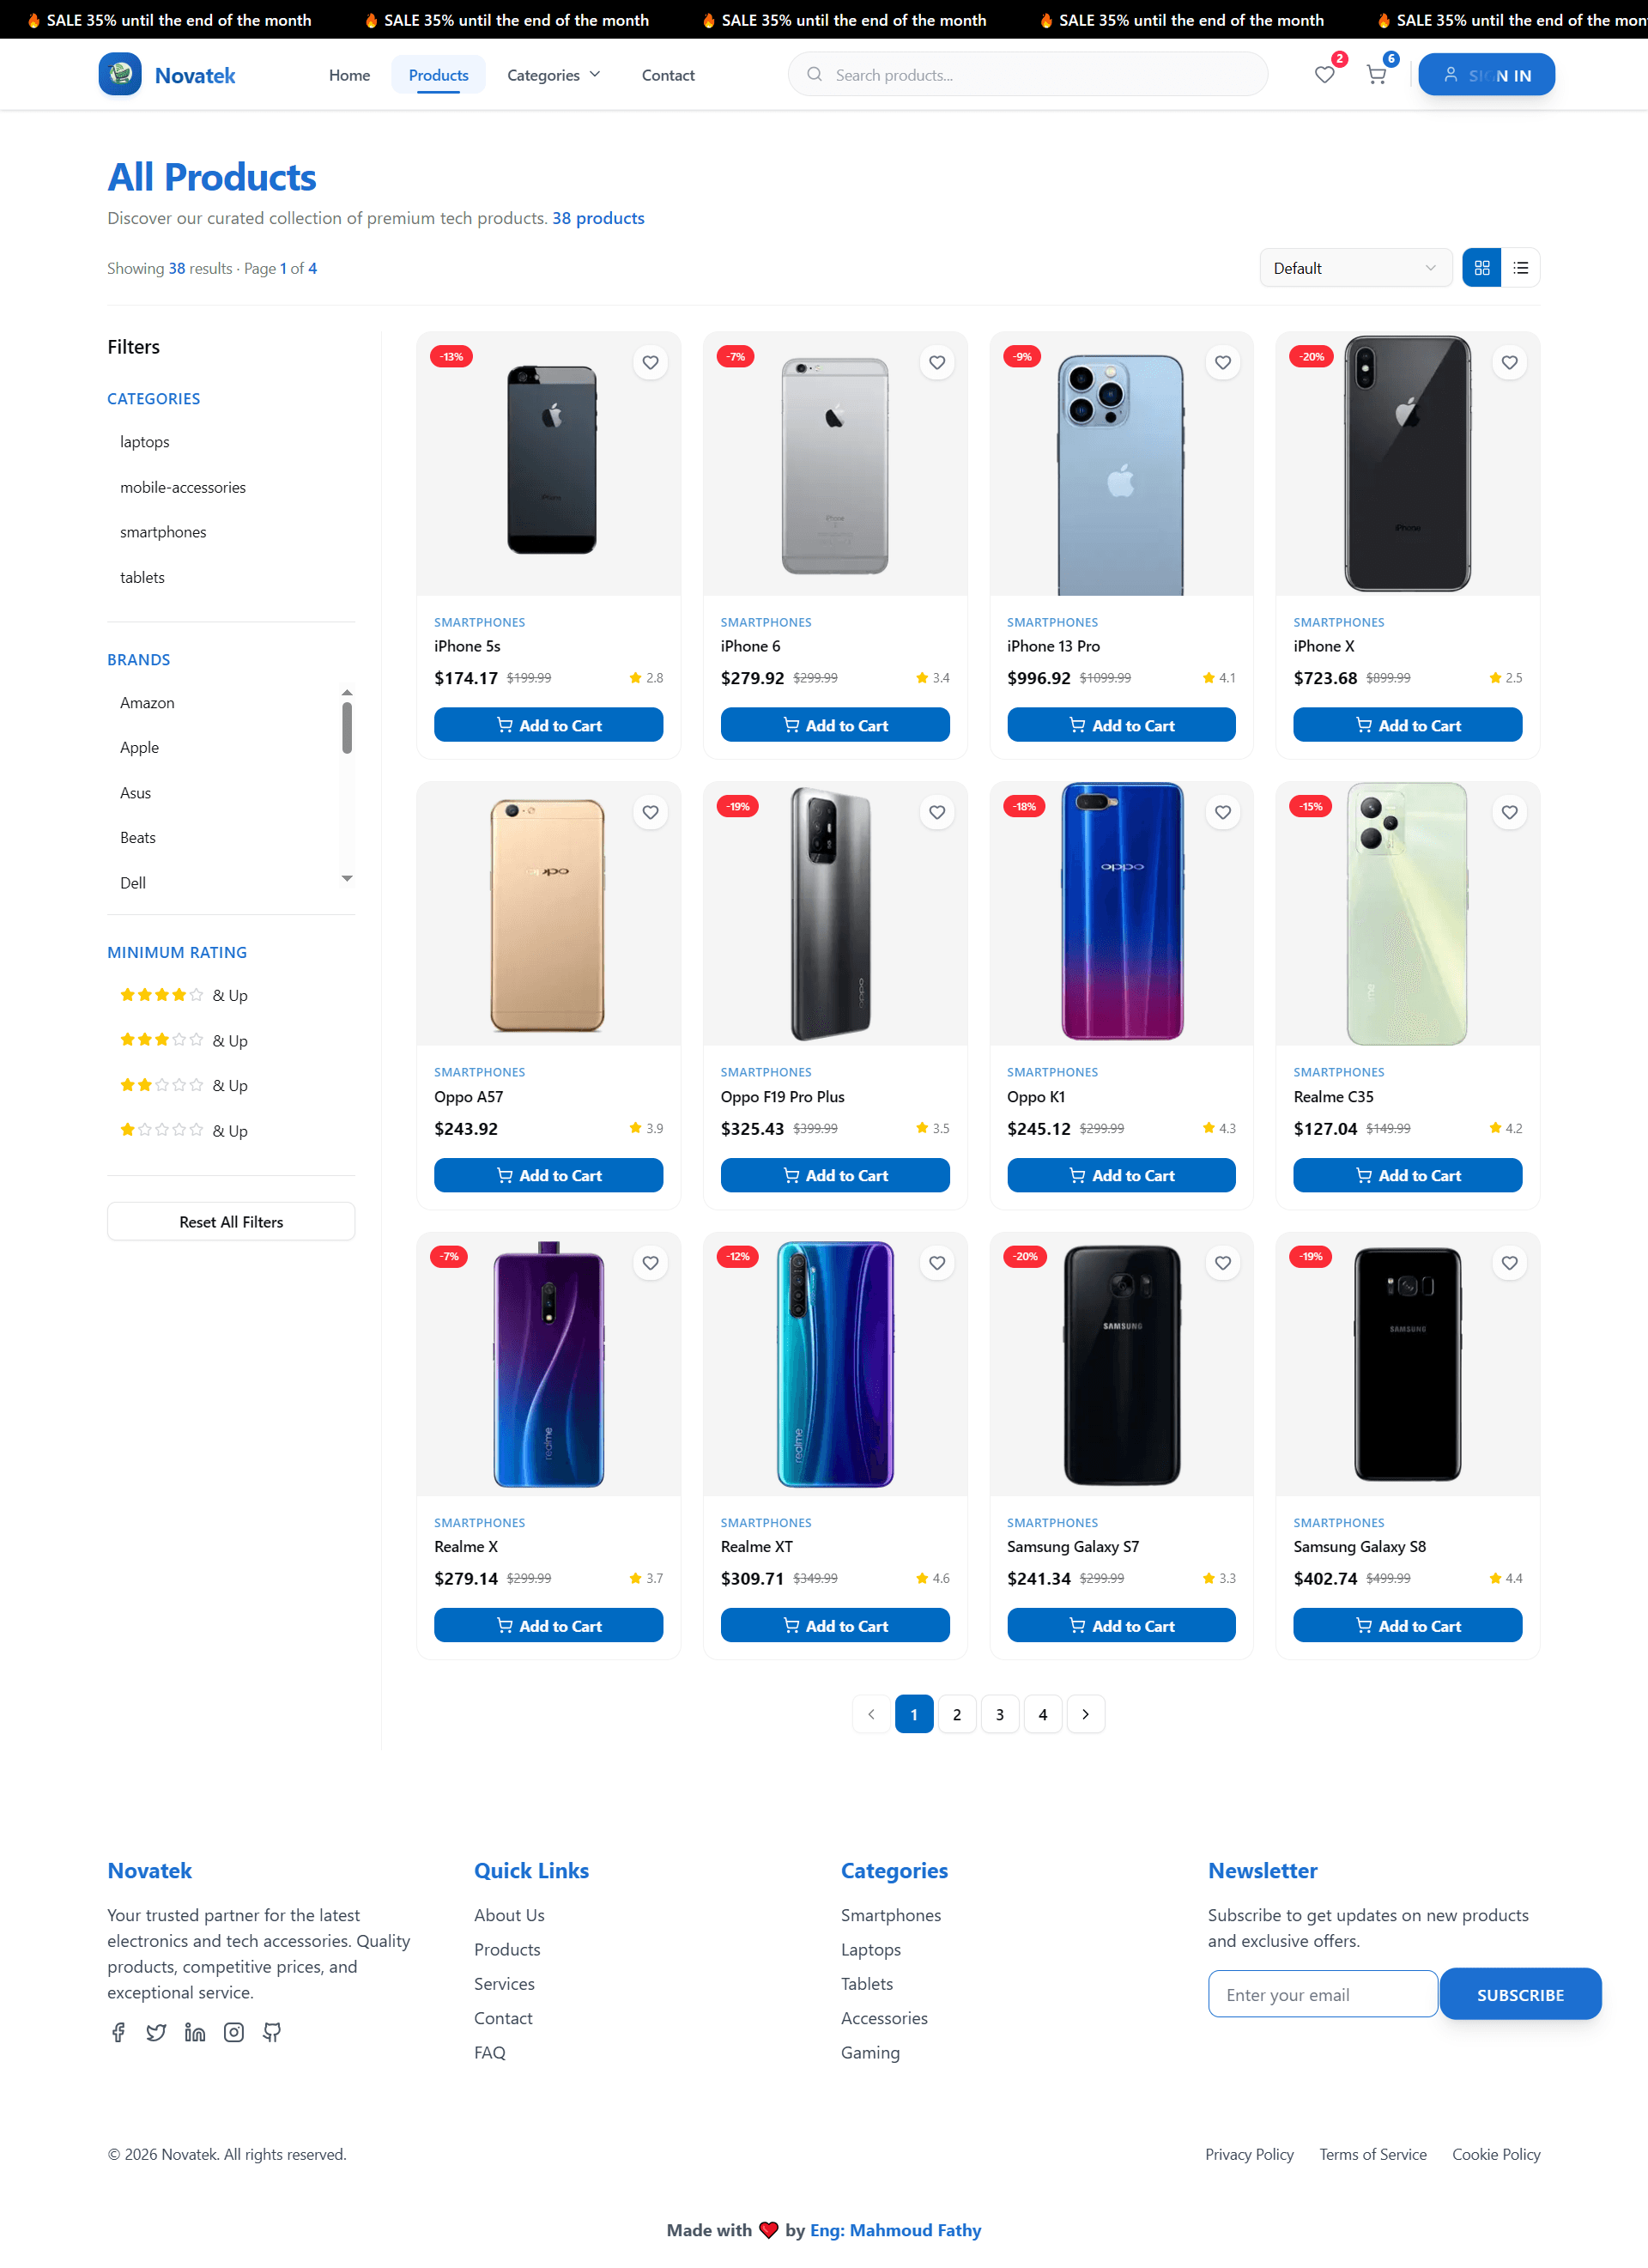Click the search magnifier icon
The image size is (1648, 2268).
point(815,74)
